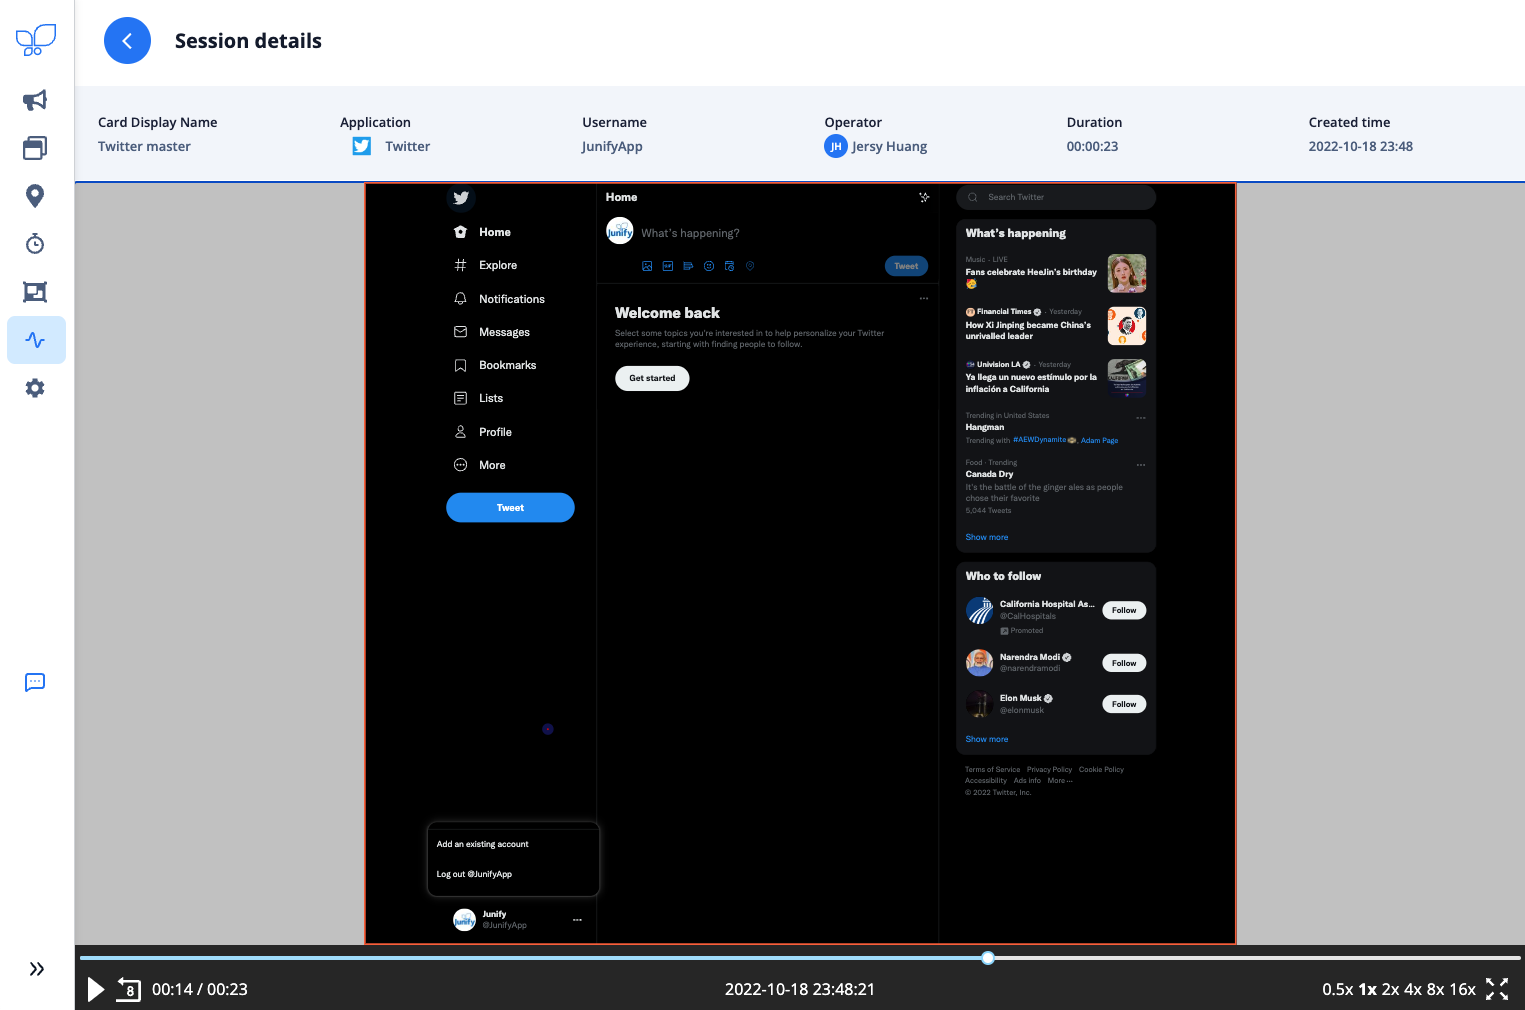The width and height of the screenshot is (1525, 1010).
Task: Click the Twitter bird logo in recording
Action: [461, 198]
